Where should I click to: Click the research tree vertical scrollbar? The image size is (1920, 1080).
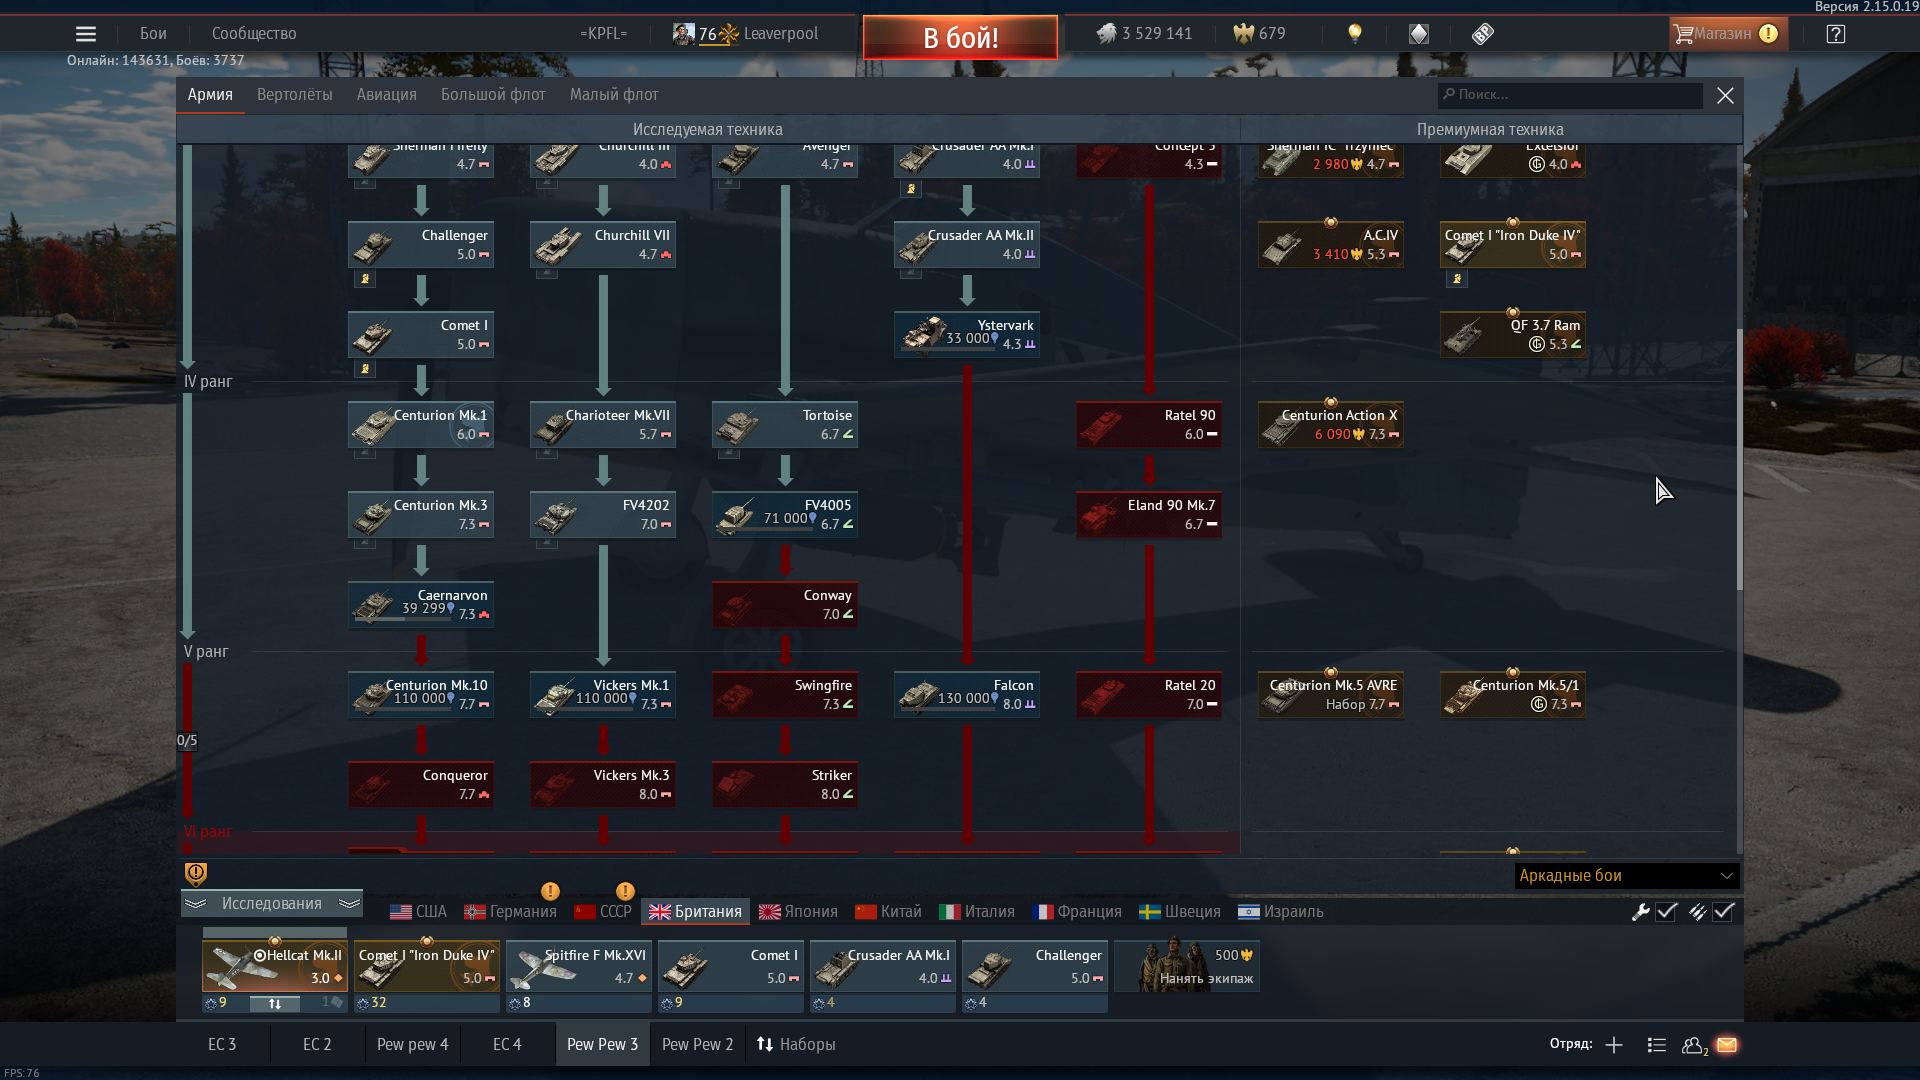(1740, 460)
